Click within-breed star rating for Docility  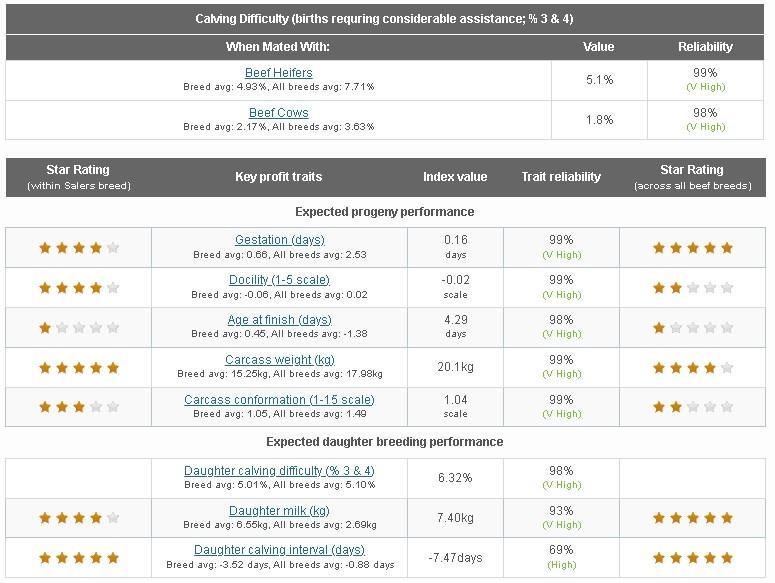coord(79,288)
